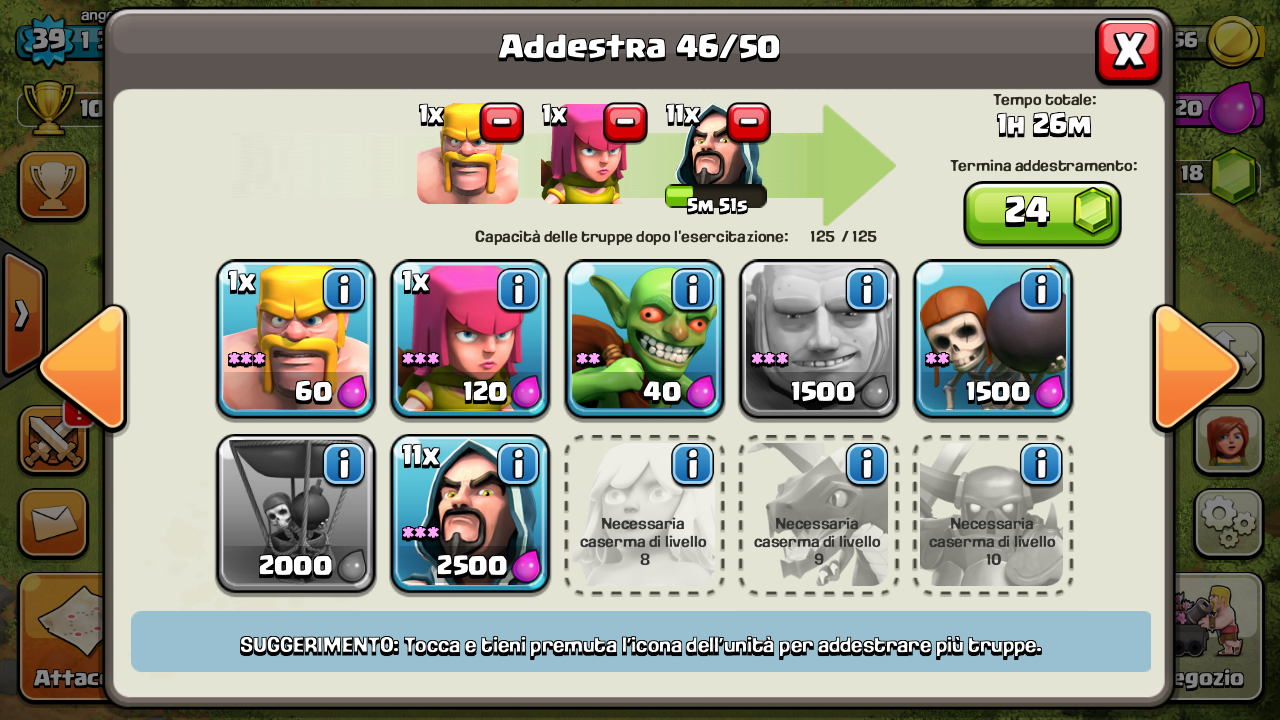Train an Archer for 120 elixir

470,338
